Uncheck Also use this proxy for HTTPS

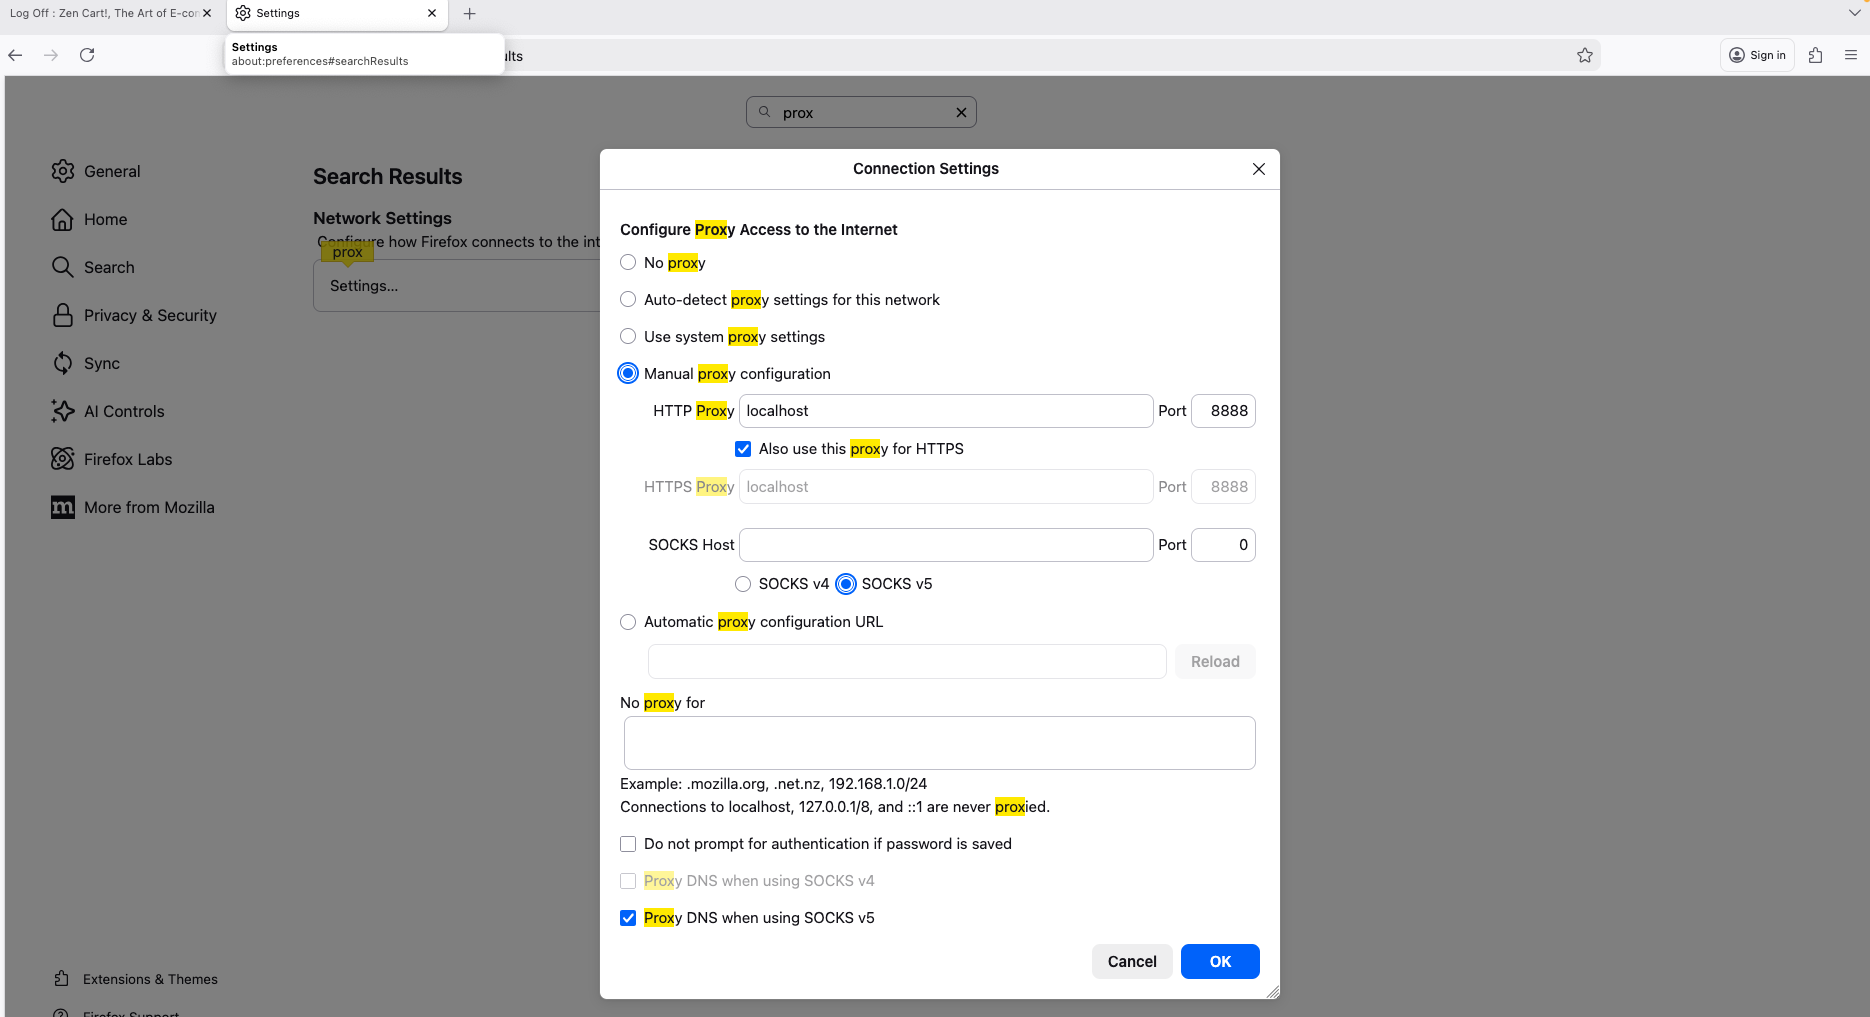point(743,449)
